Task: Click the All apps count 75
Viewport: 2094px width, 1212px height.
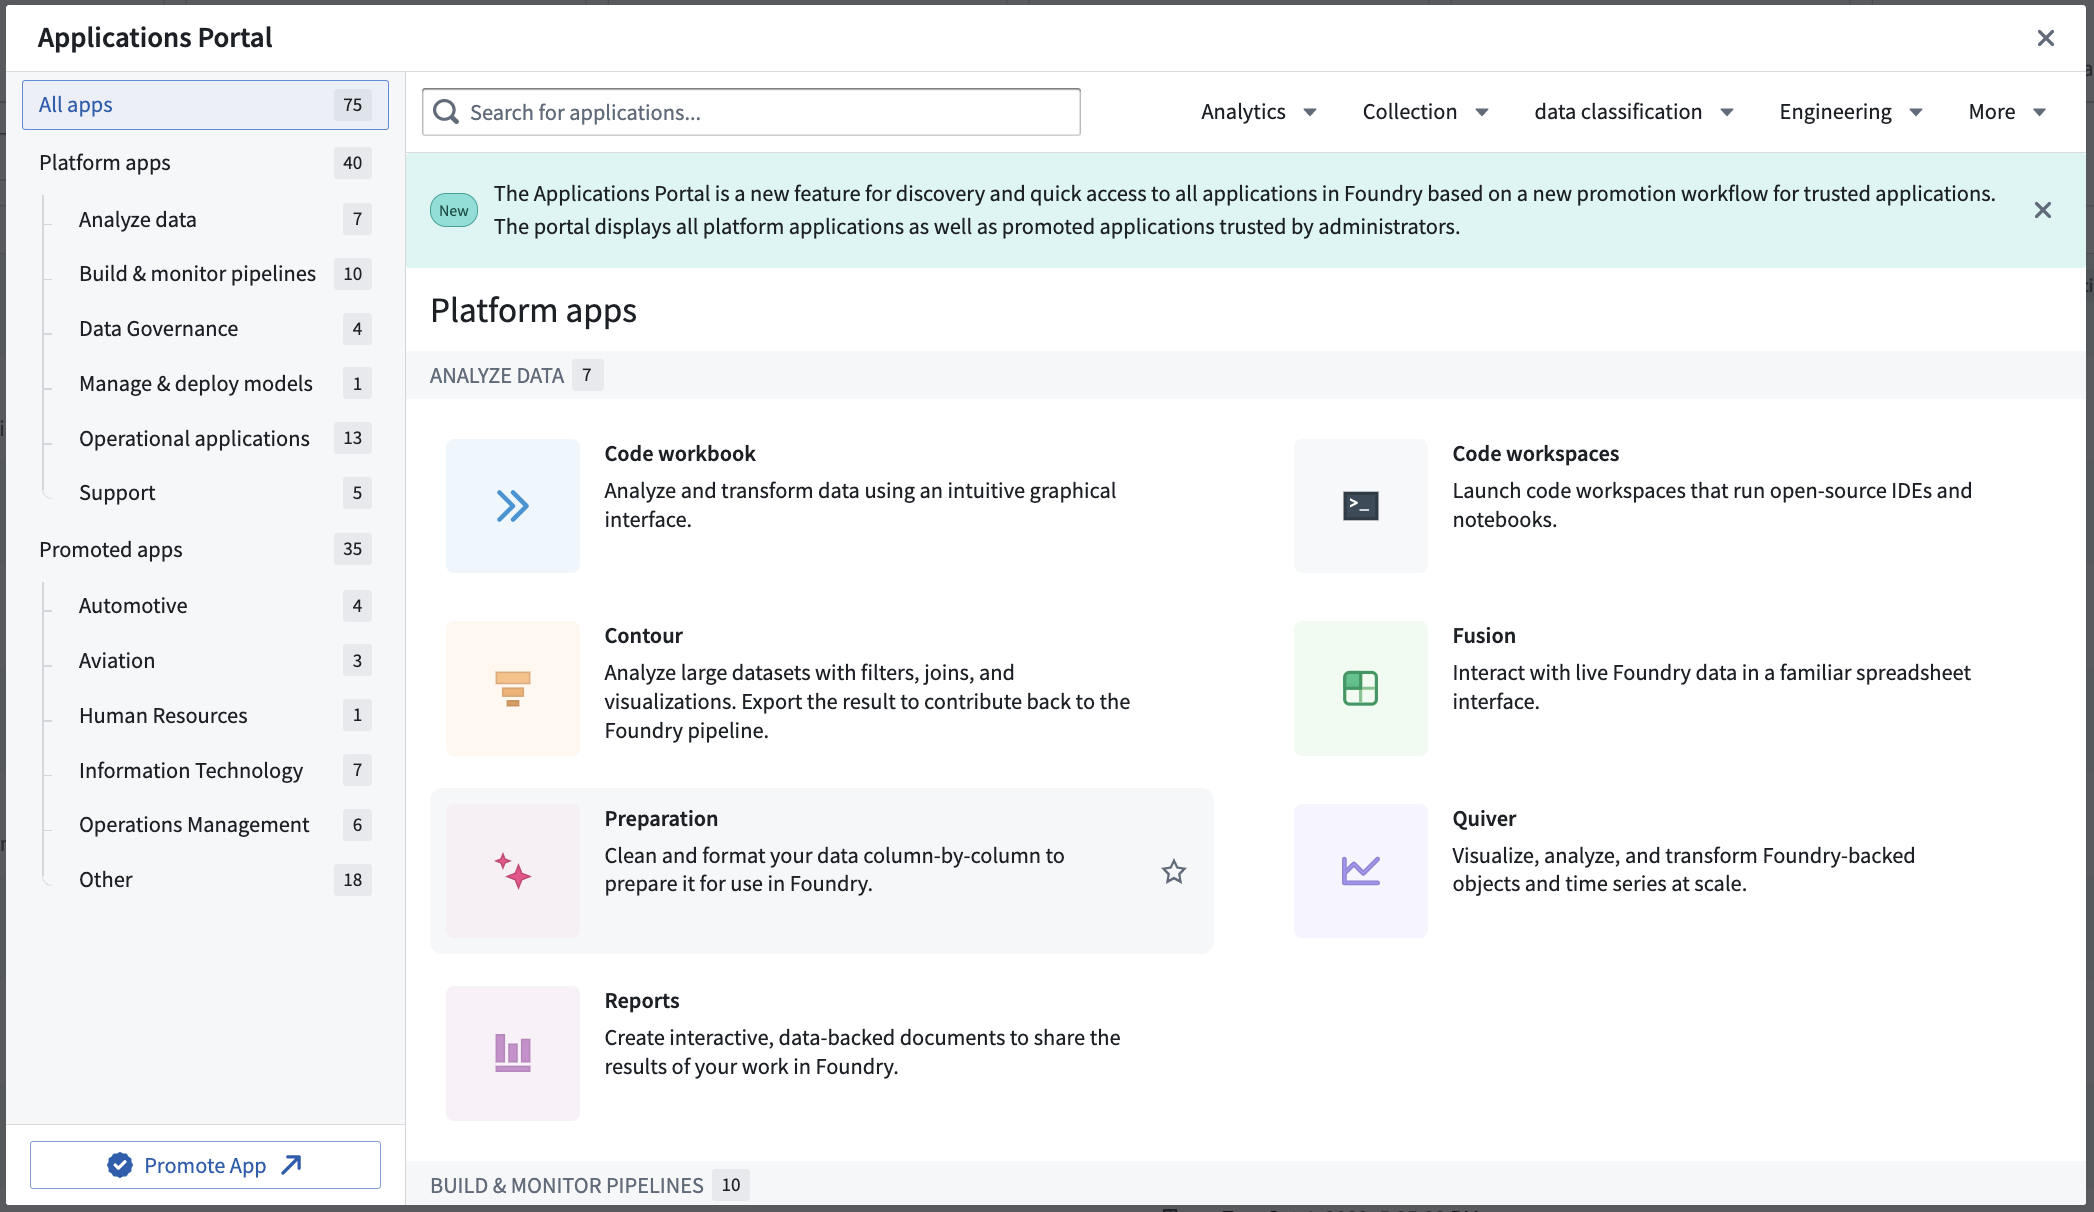Action: coord(353,105)
